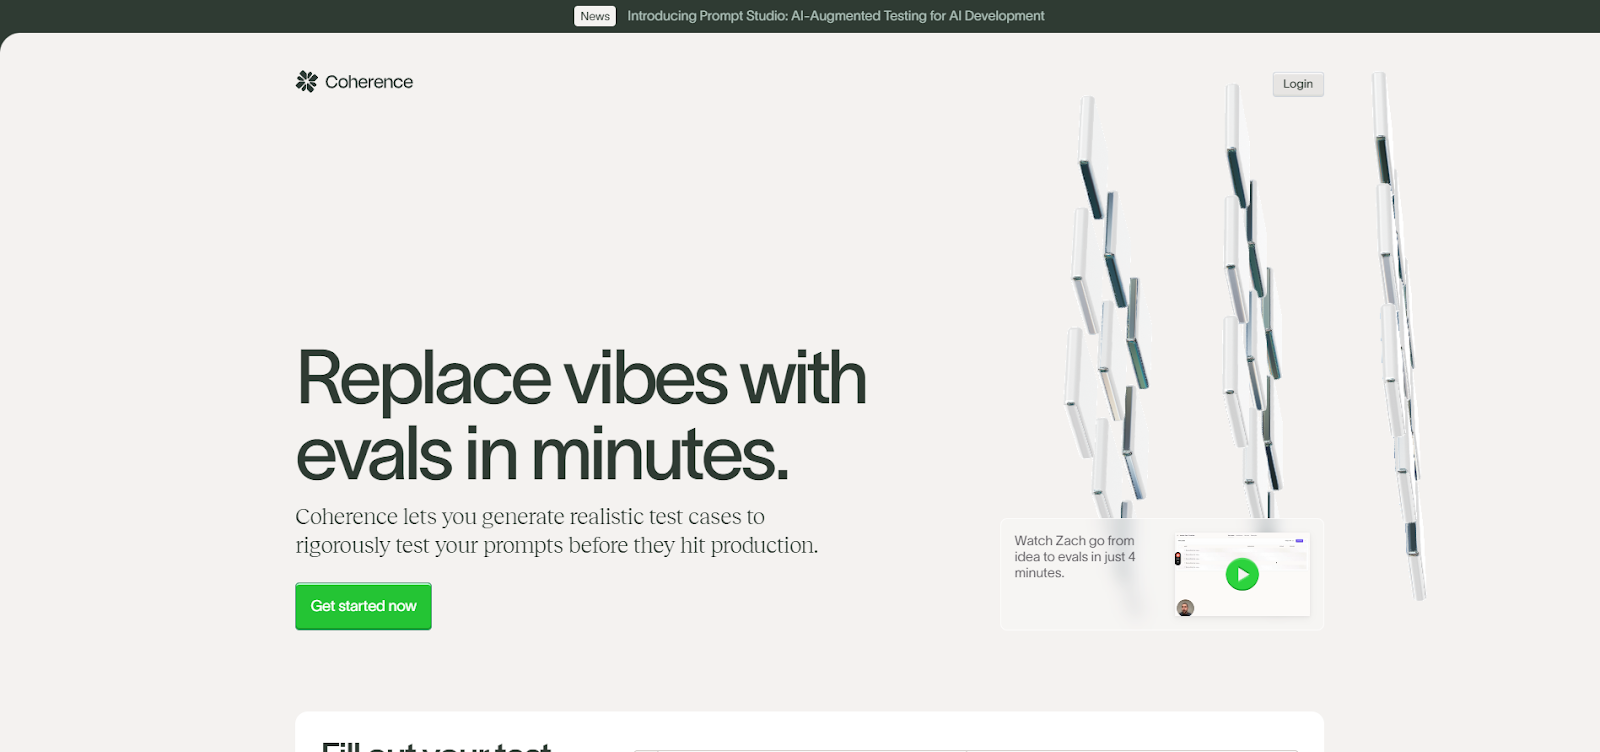Click the 'Replace vibes with evals' headline
Viewport: 1600px width, 752px height.
tap(581, 416)
